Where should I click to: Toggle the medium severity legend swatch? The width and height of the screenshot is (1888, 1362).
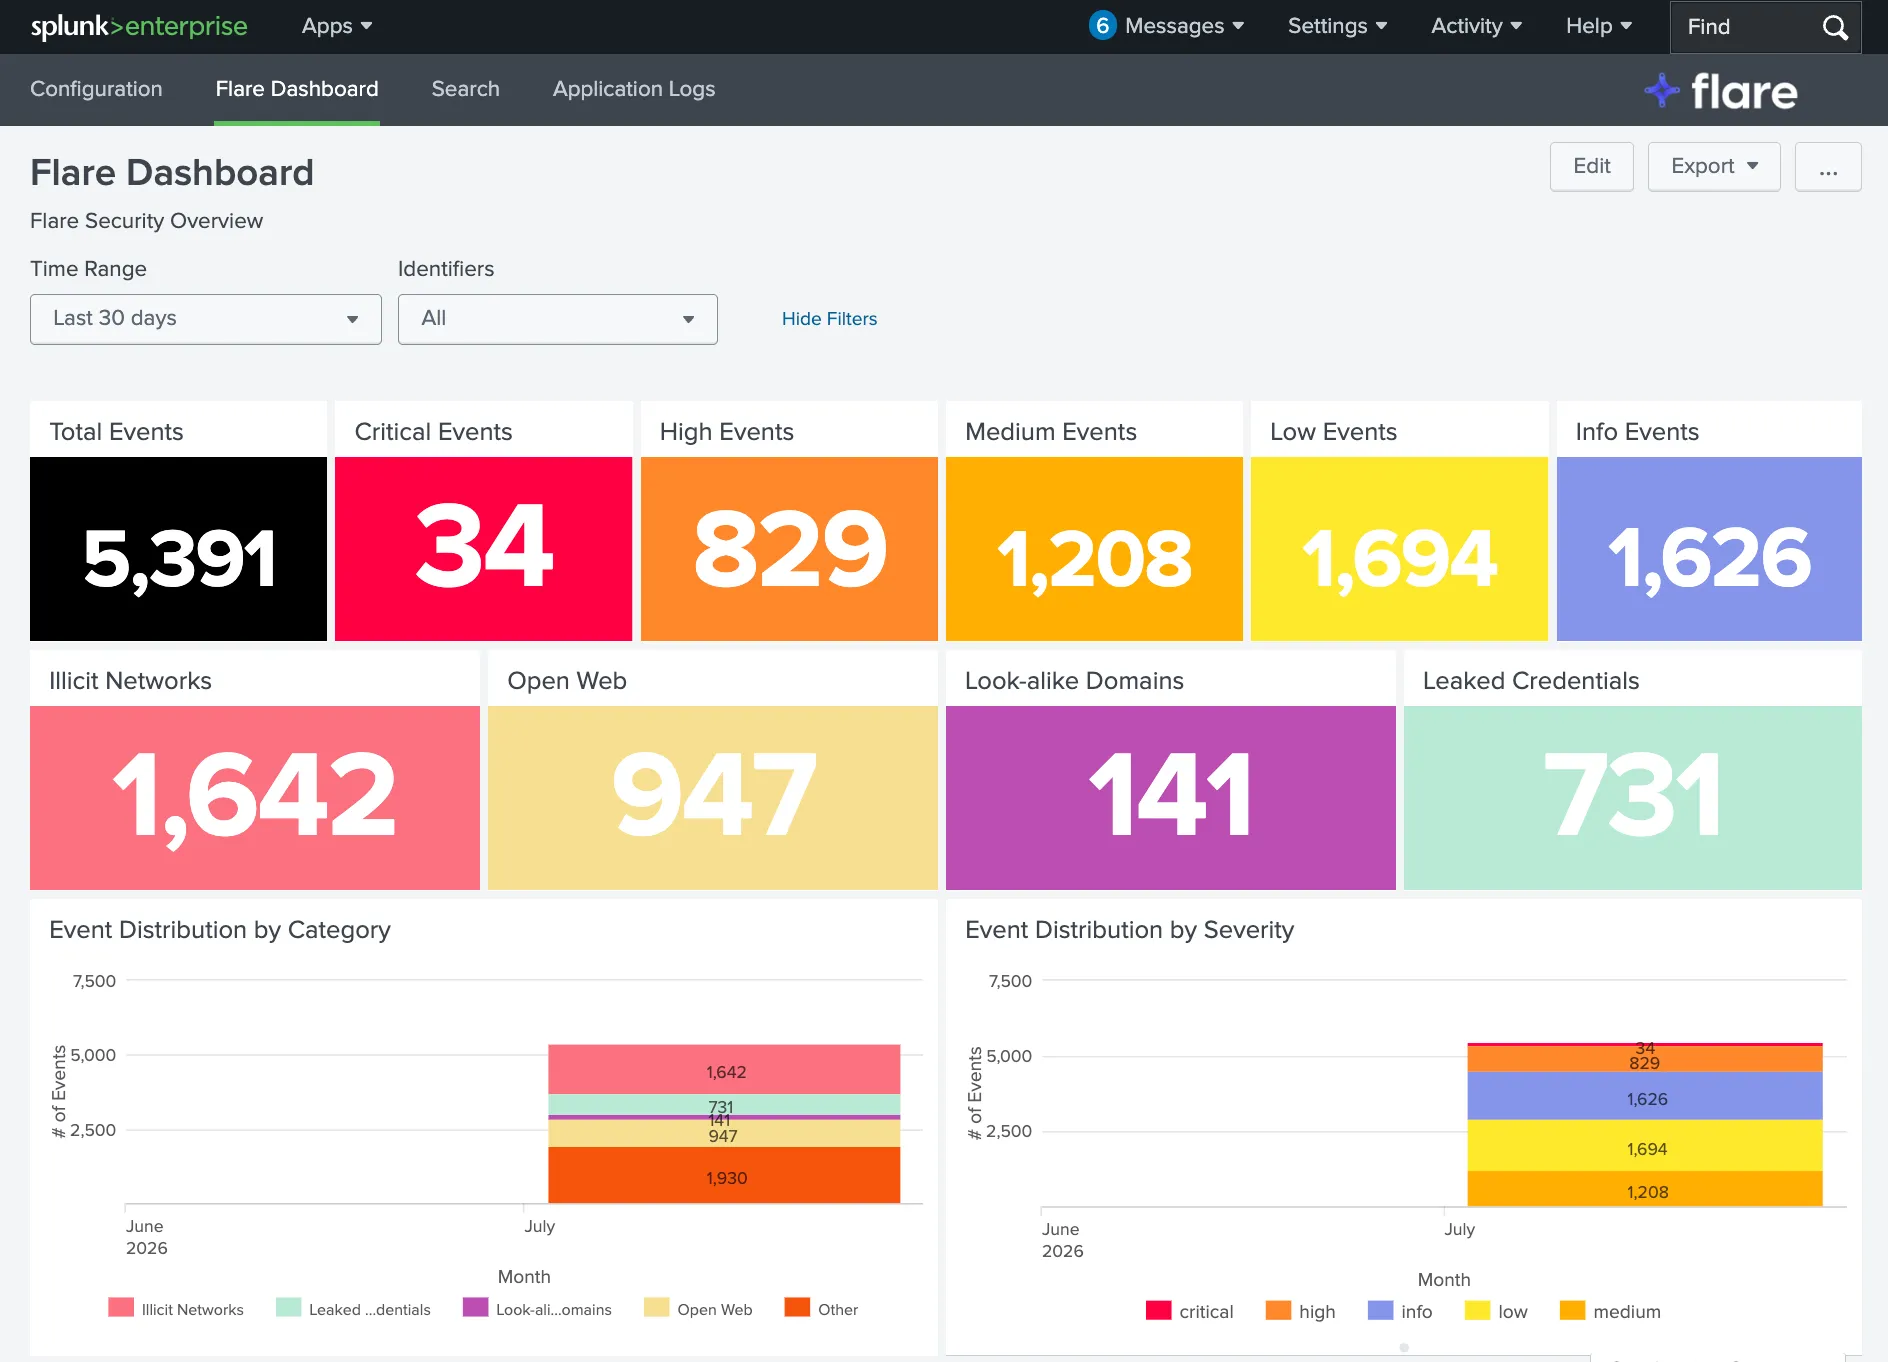tap(1573, 1311)
